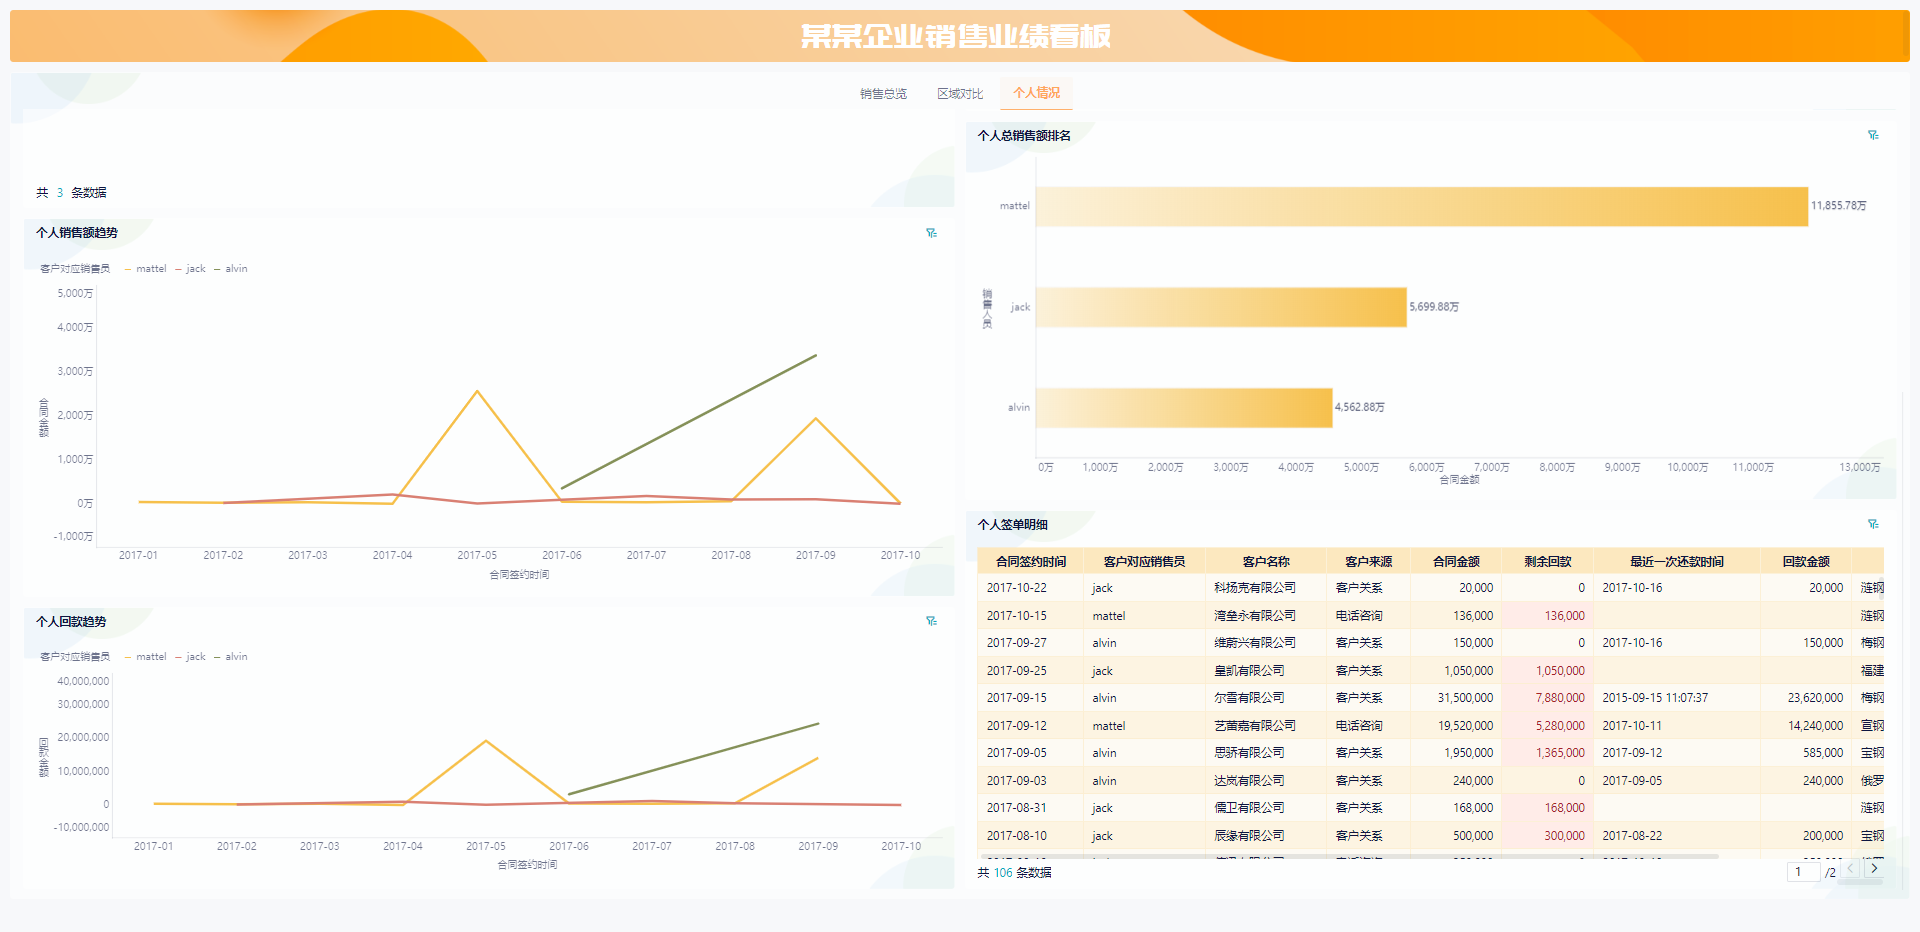Click the 剩余回款 column header
This screenshot has width=1920, height=932.
coord(1547,562)
